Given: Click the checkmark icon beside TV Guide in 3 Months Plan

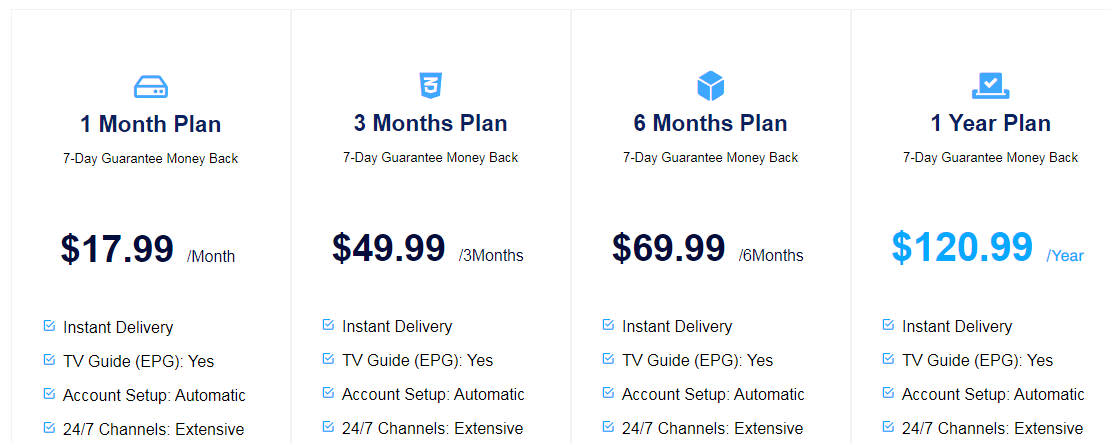Looking at the screenshot, I should (328, 358).
